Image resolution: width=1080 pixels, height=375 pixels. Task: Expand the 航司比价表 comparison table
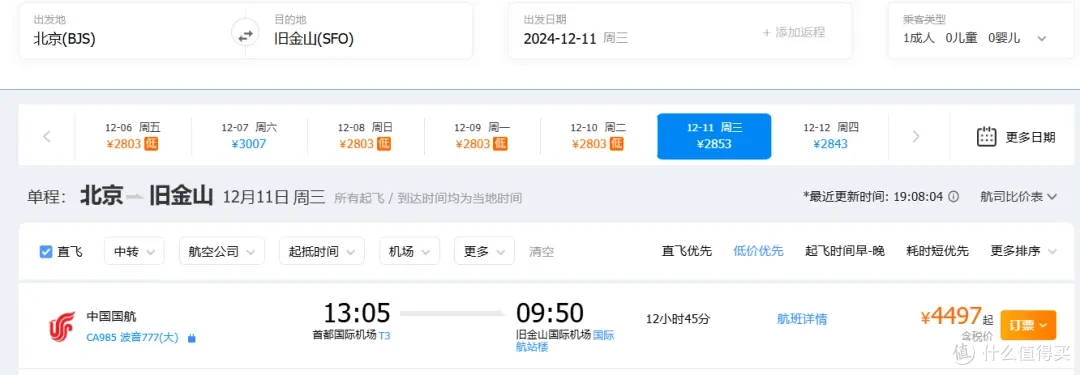point(1018,196)
